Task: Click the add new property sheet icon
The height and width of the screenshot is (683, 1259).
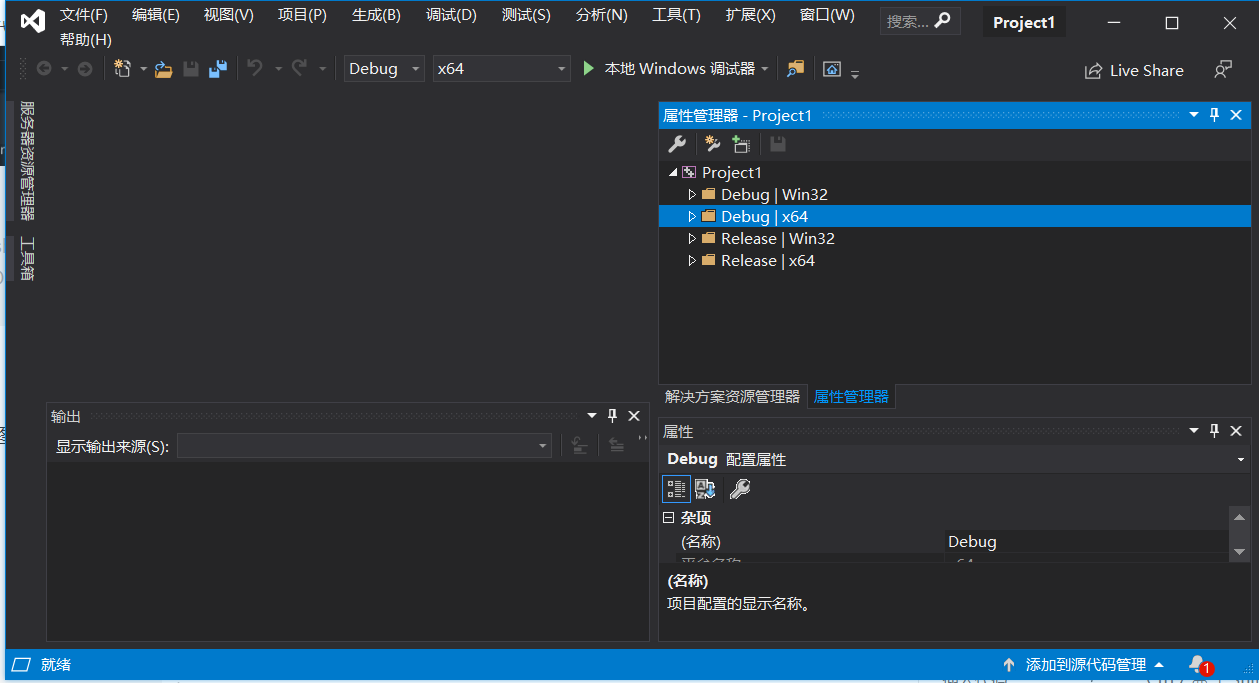Action: click(712, 144)
